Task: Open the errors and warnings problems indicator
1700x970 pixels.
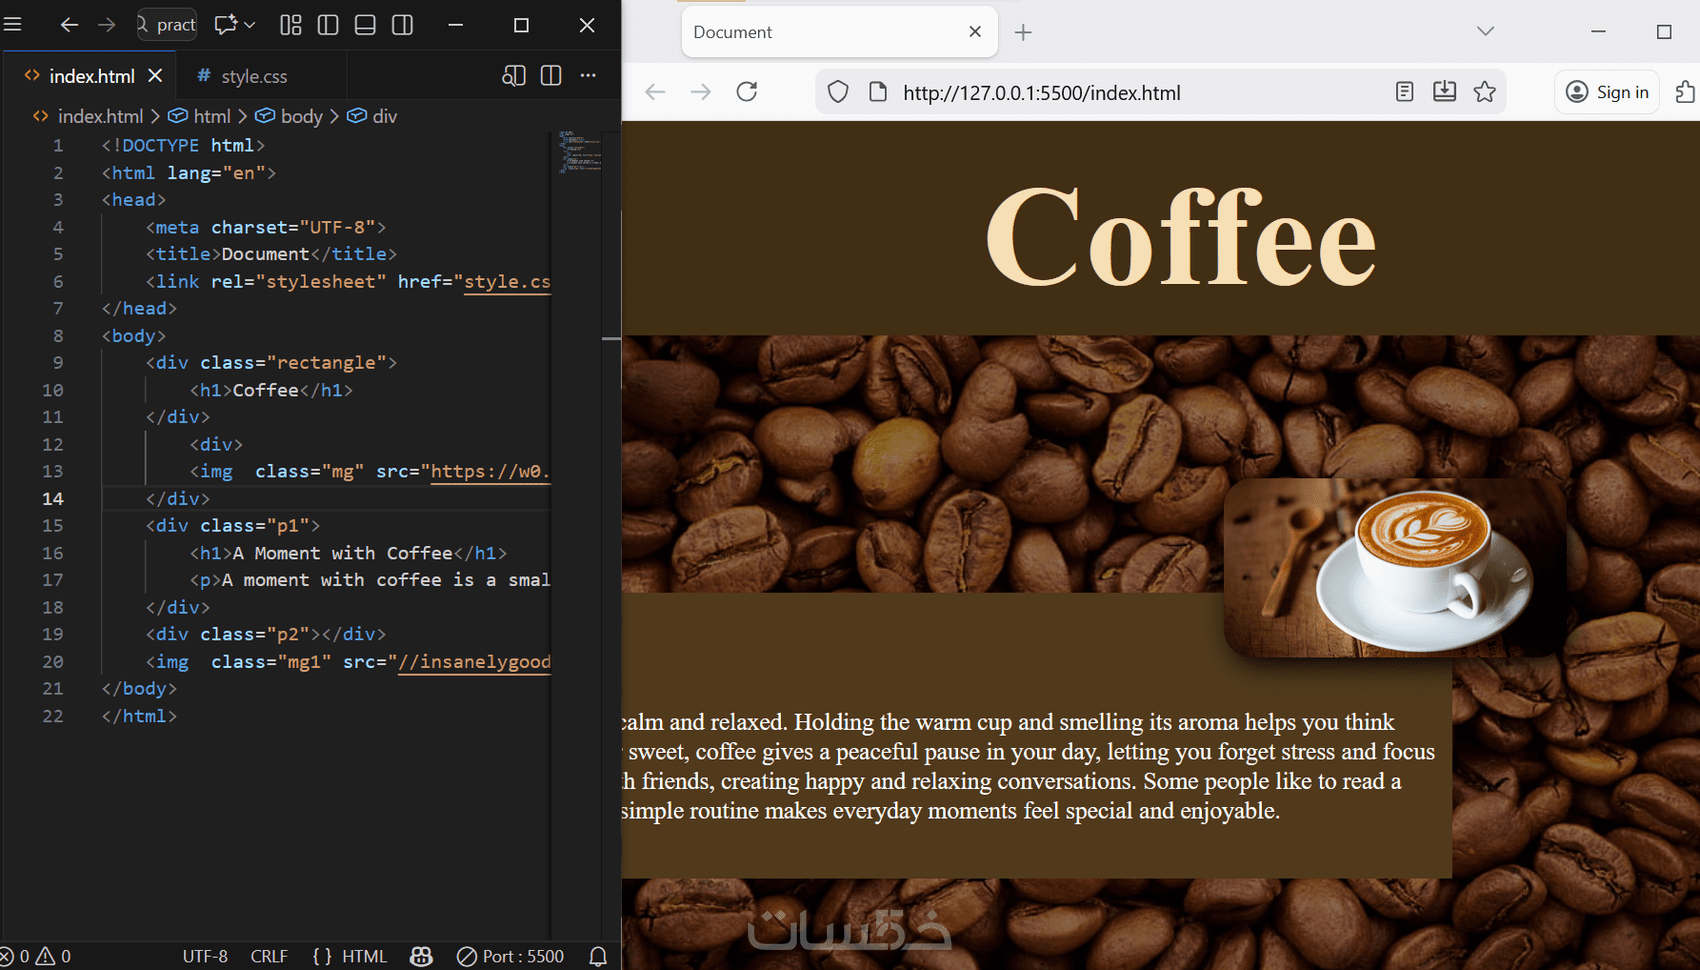Action: tap(36, 957)
